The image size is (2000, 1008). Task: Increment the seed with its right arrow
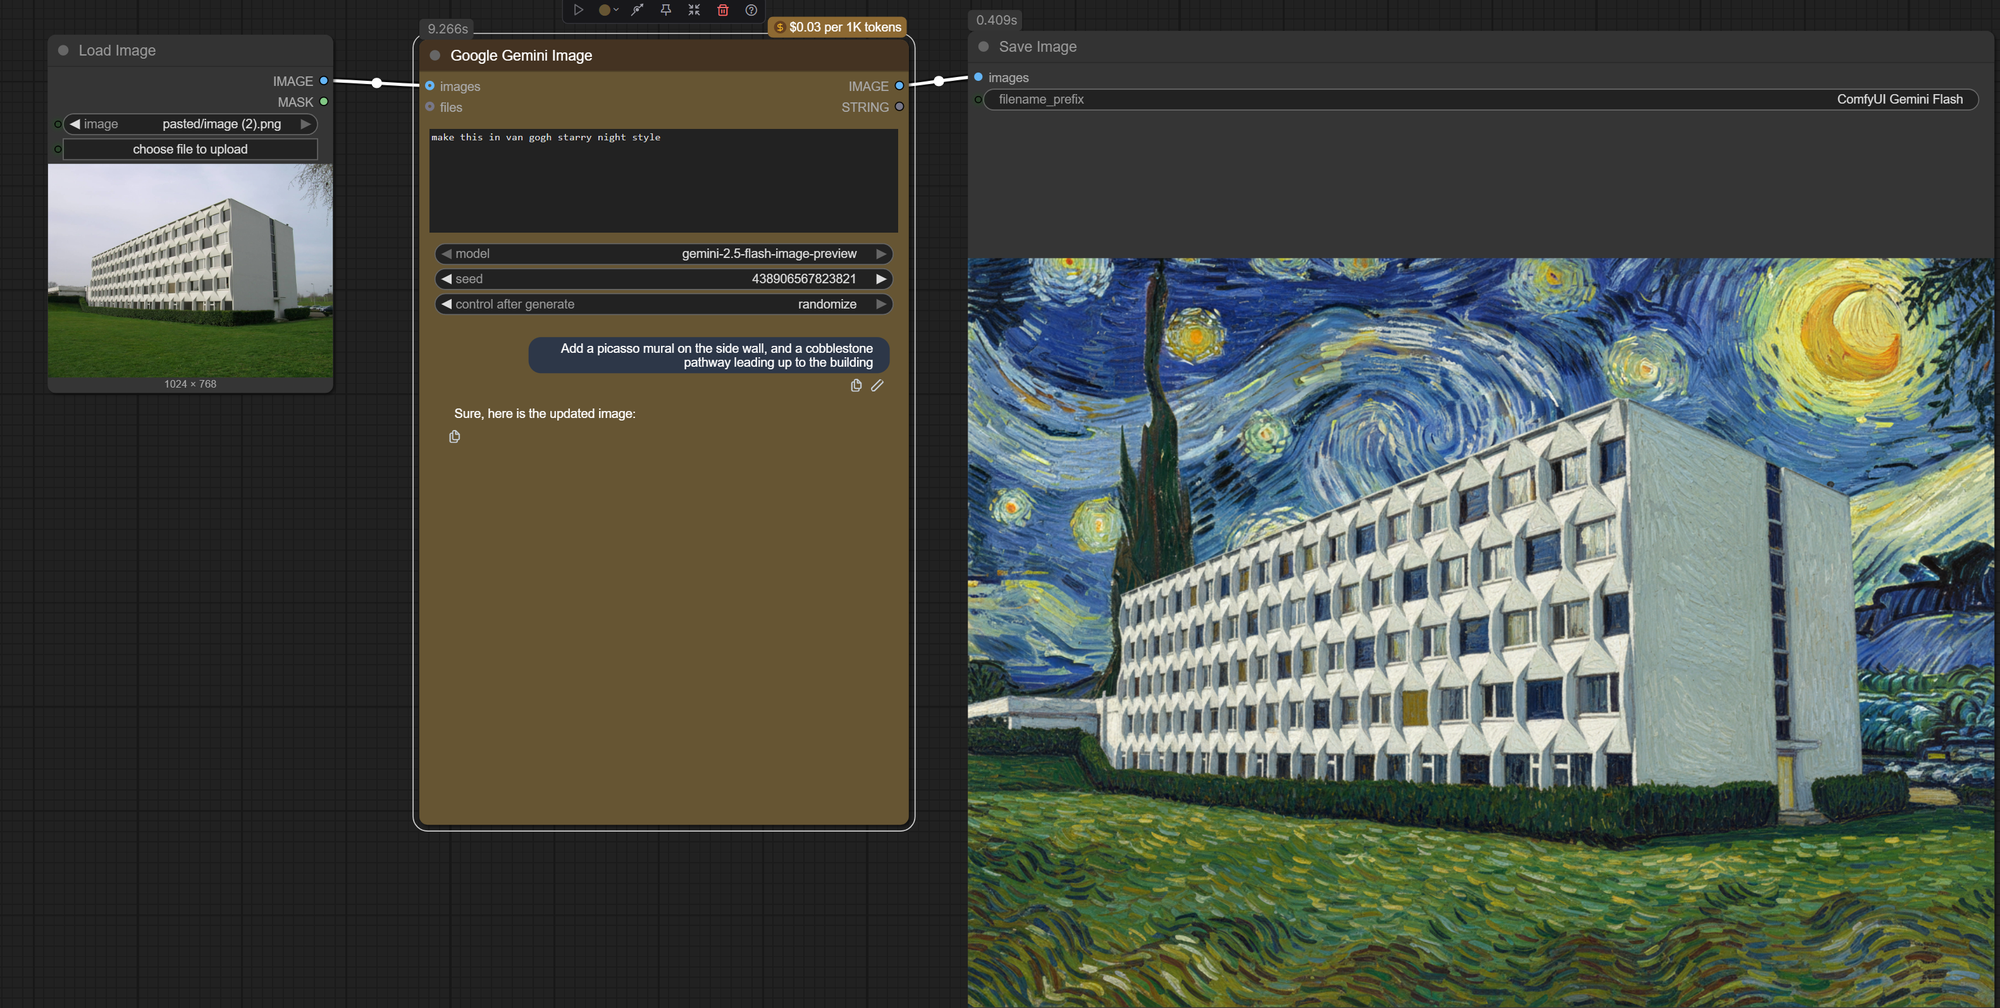881,279
